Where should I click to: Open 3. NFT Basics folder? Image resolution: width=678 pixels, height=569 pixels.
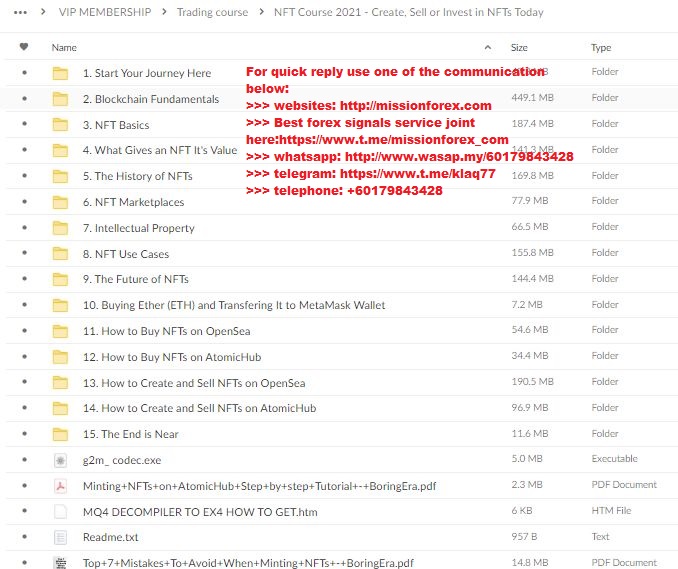[116, 125]
